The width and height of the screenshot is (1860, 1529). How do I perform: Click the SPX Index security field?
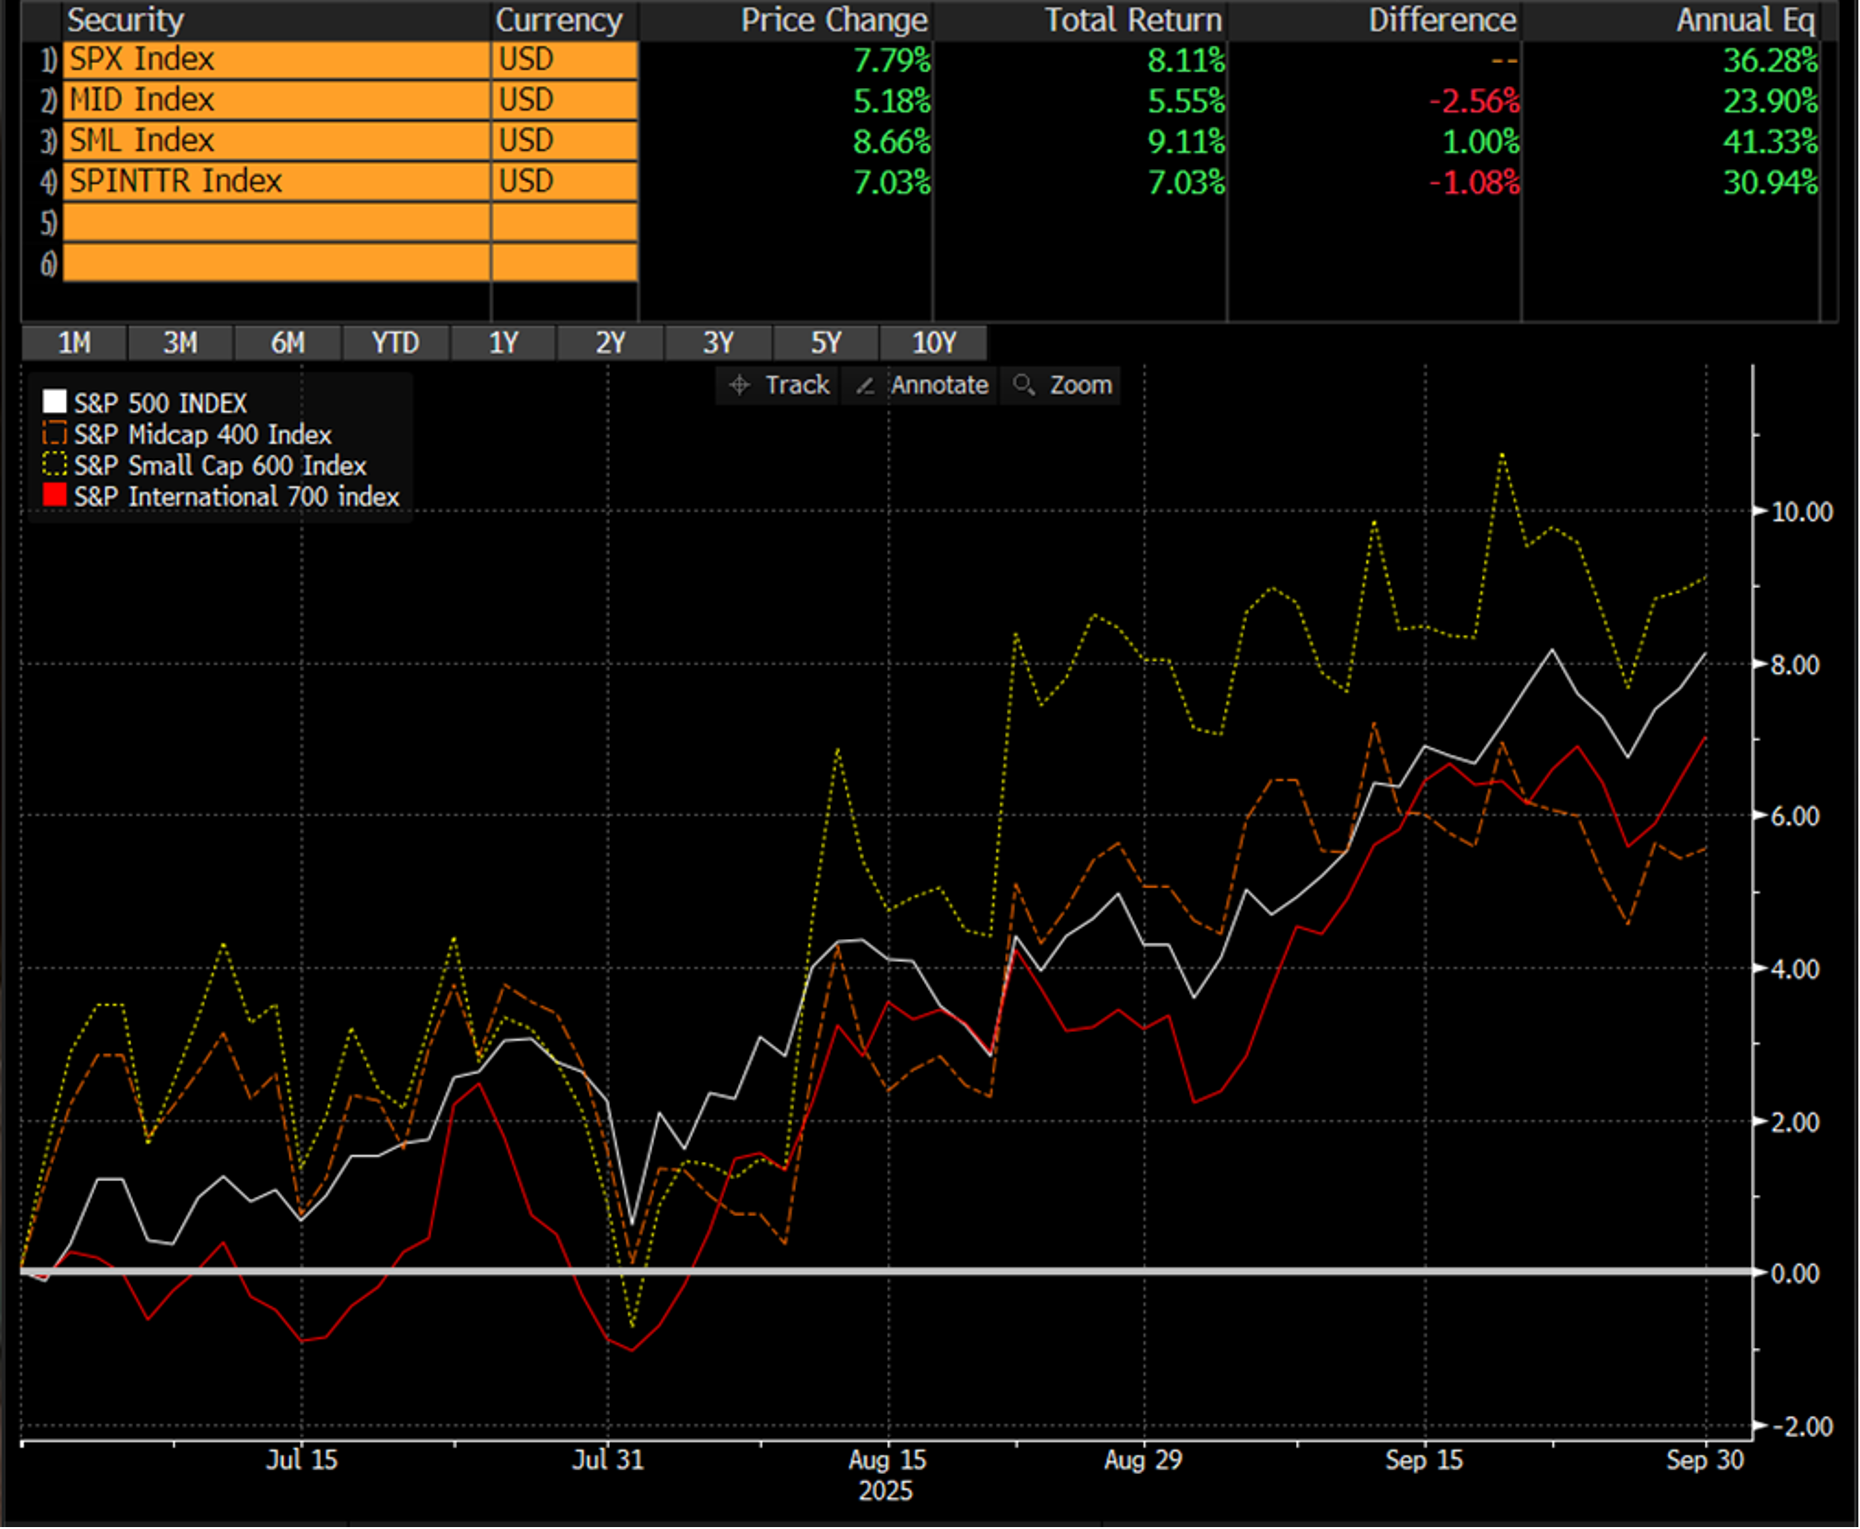pos(276,60)
